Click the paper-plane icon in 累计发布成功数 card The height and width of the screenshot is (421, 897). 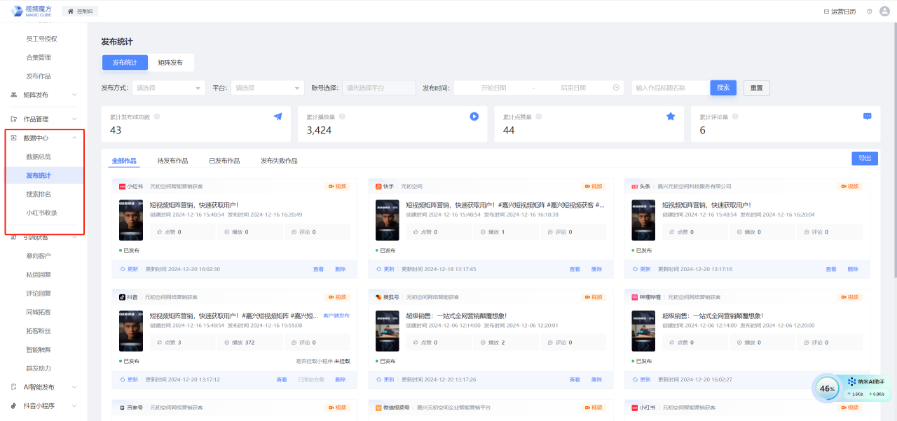(x=278, y=116)
